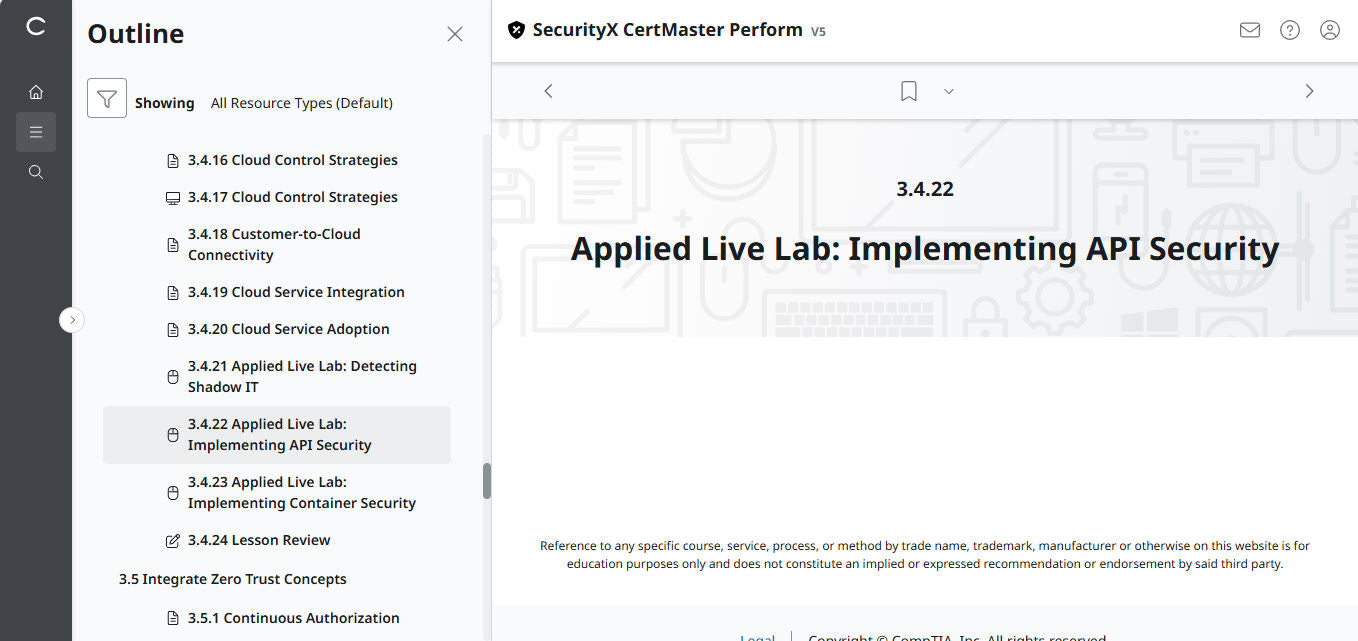Select the outline menu icon in sidebar
1358x641 pixels.
click(36, 131)
